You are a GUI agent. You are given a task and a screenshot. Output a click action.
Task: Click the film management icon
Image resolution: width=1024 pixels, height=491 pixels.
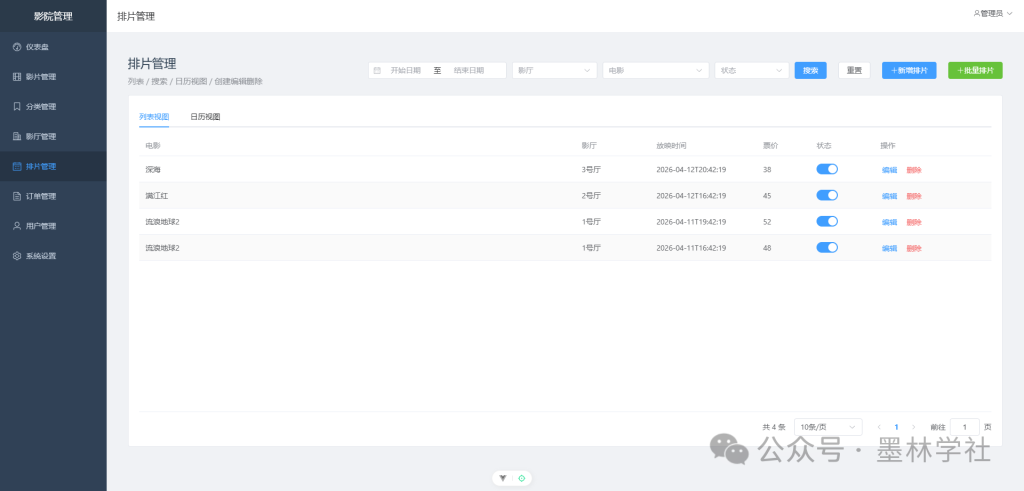17,77
